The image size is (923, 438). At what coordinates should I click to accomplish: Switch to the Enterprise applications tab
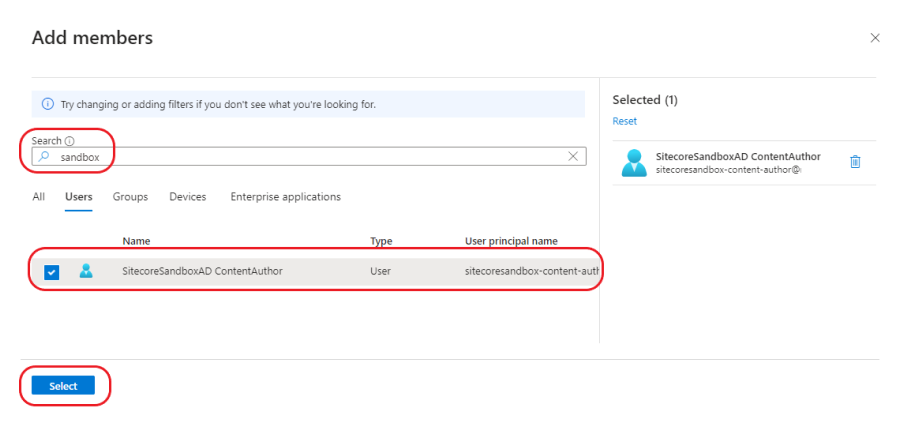pos(285,197)
